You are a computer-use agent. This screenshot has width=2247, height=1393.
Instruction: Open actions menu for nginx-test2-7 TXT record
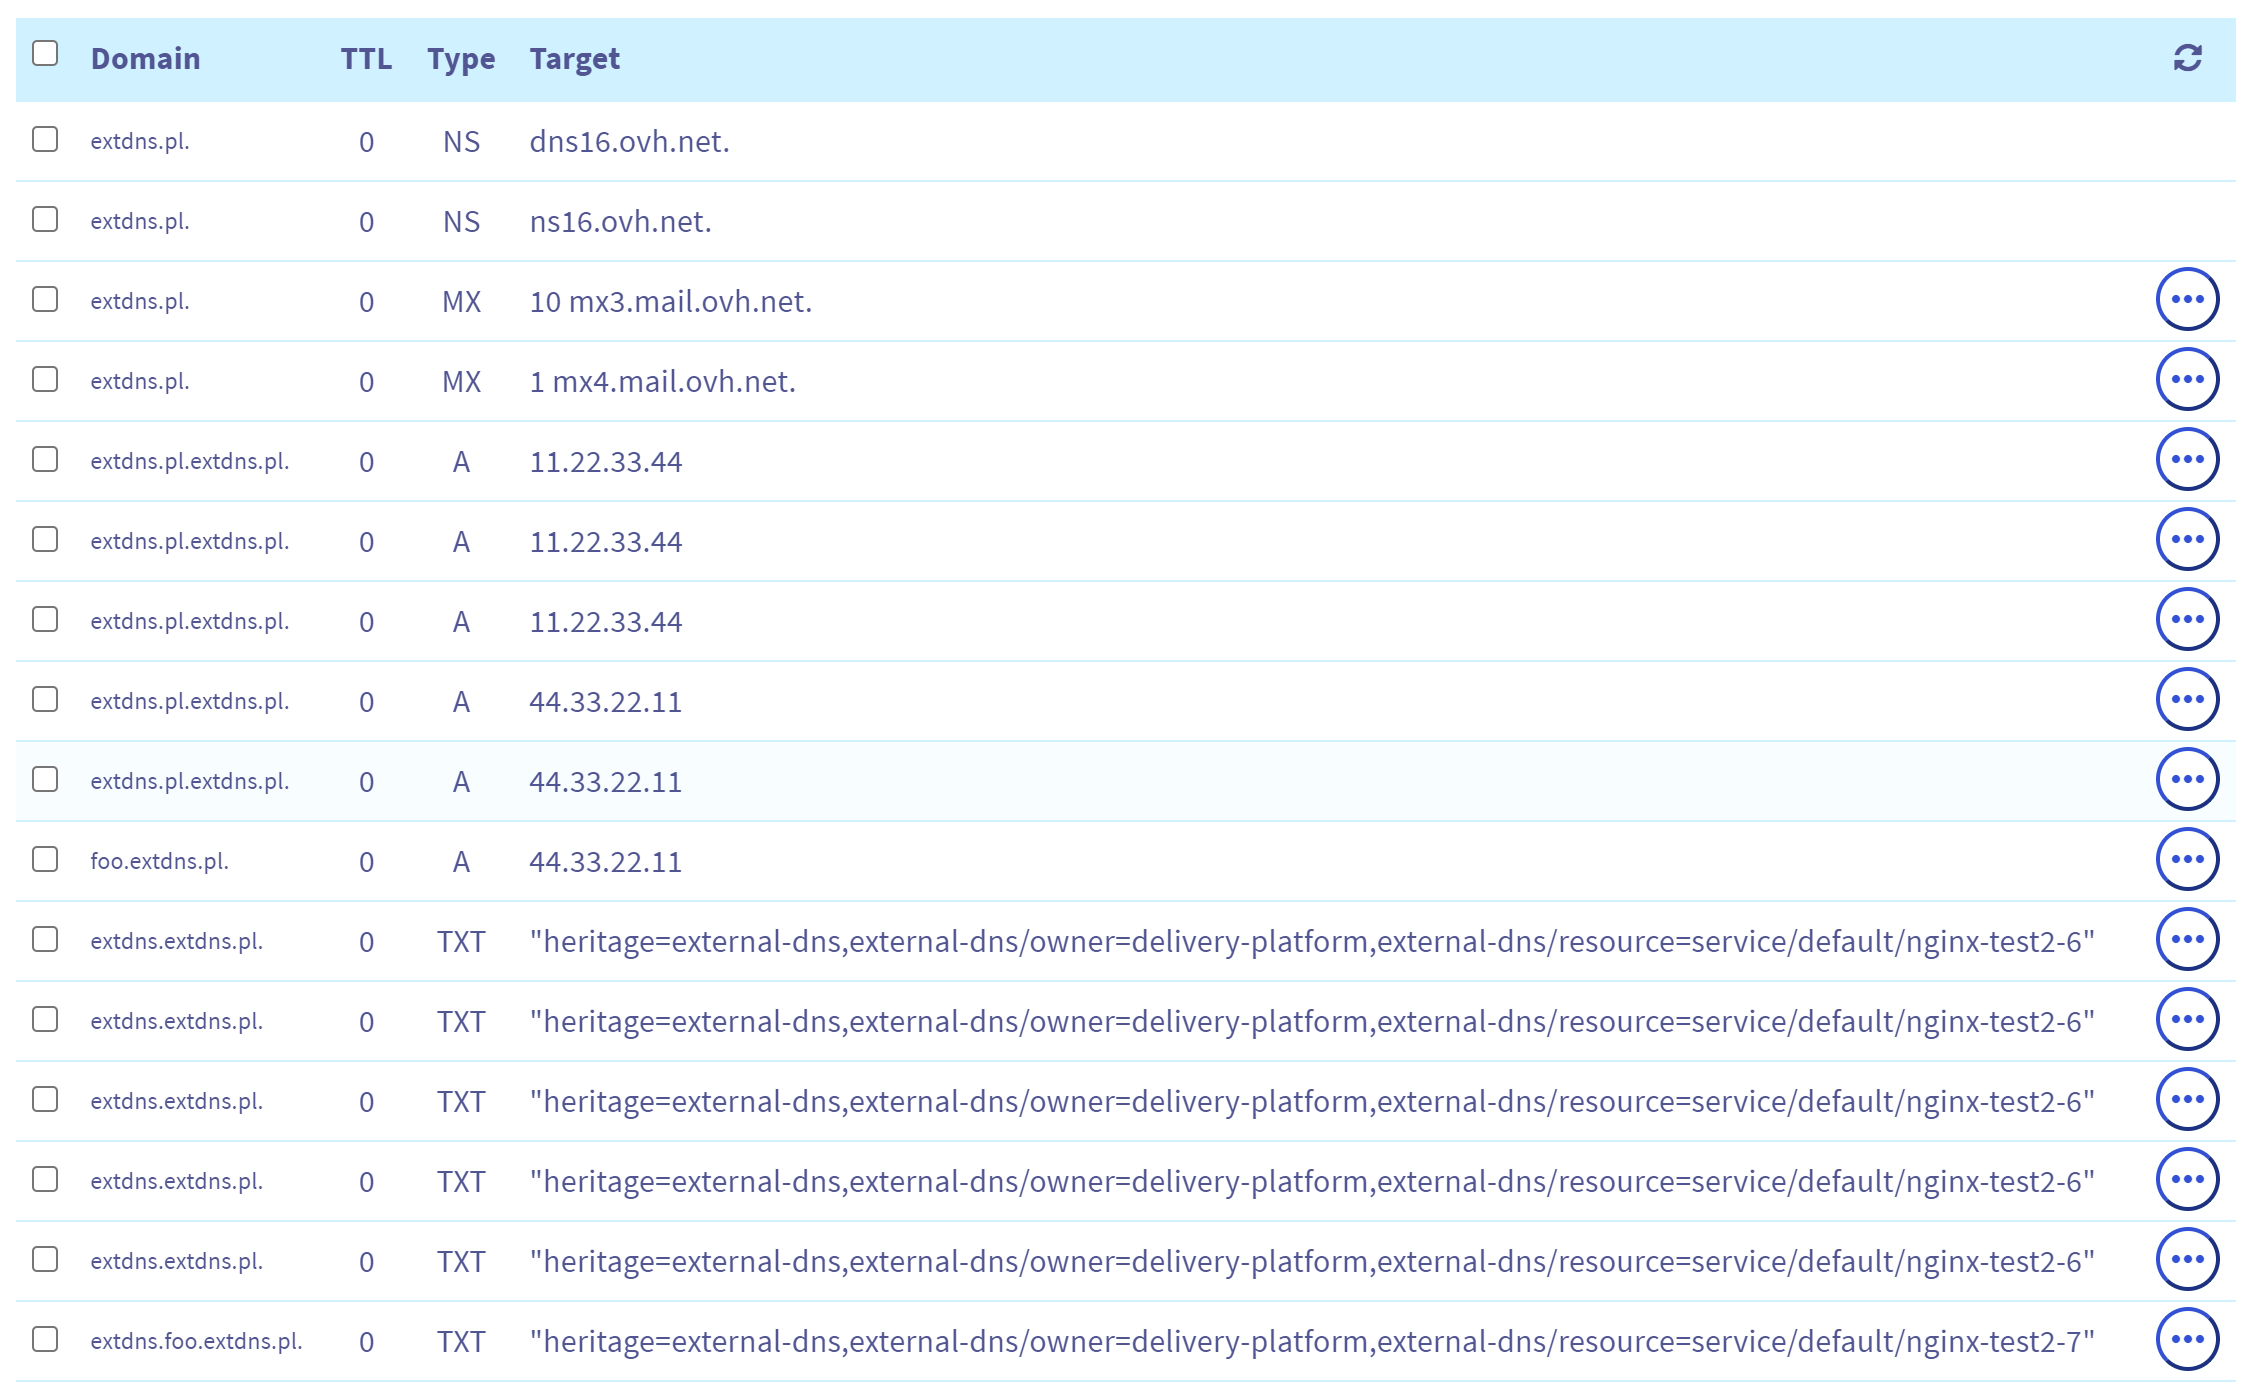[2187, 1339]
